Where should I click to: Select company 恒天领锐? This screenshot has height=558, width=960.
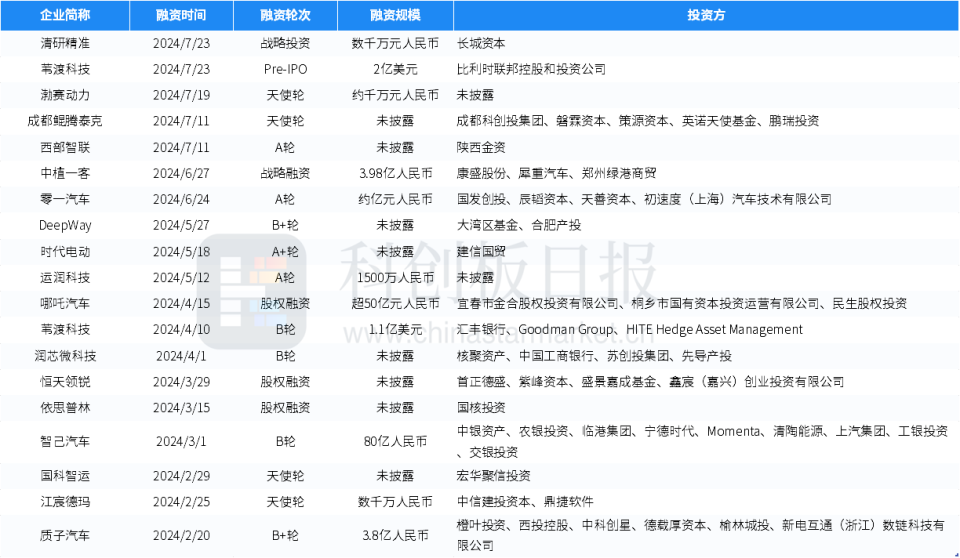click(x=65, y=382)
